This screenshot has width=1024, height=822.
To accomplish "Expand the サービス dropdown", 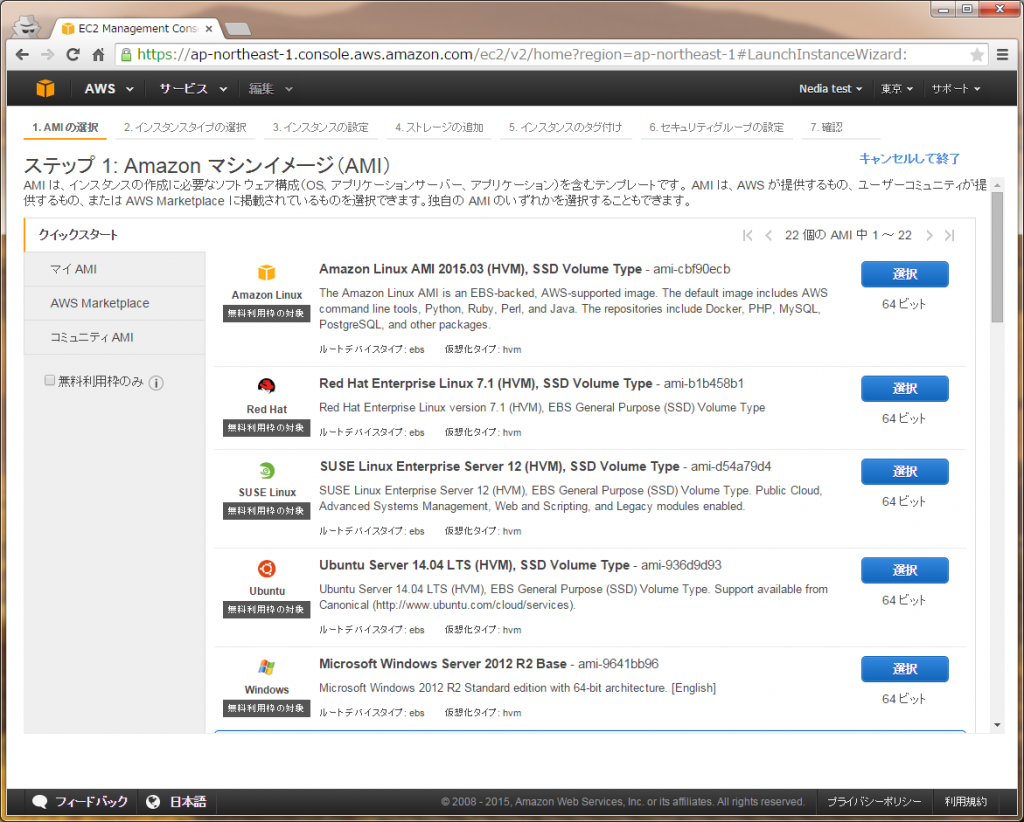I will [x=193, y=89].
